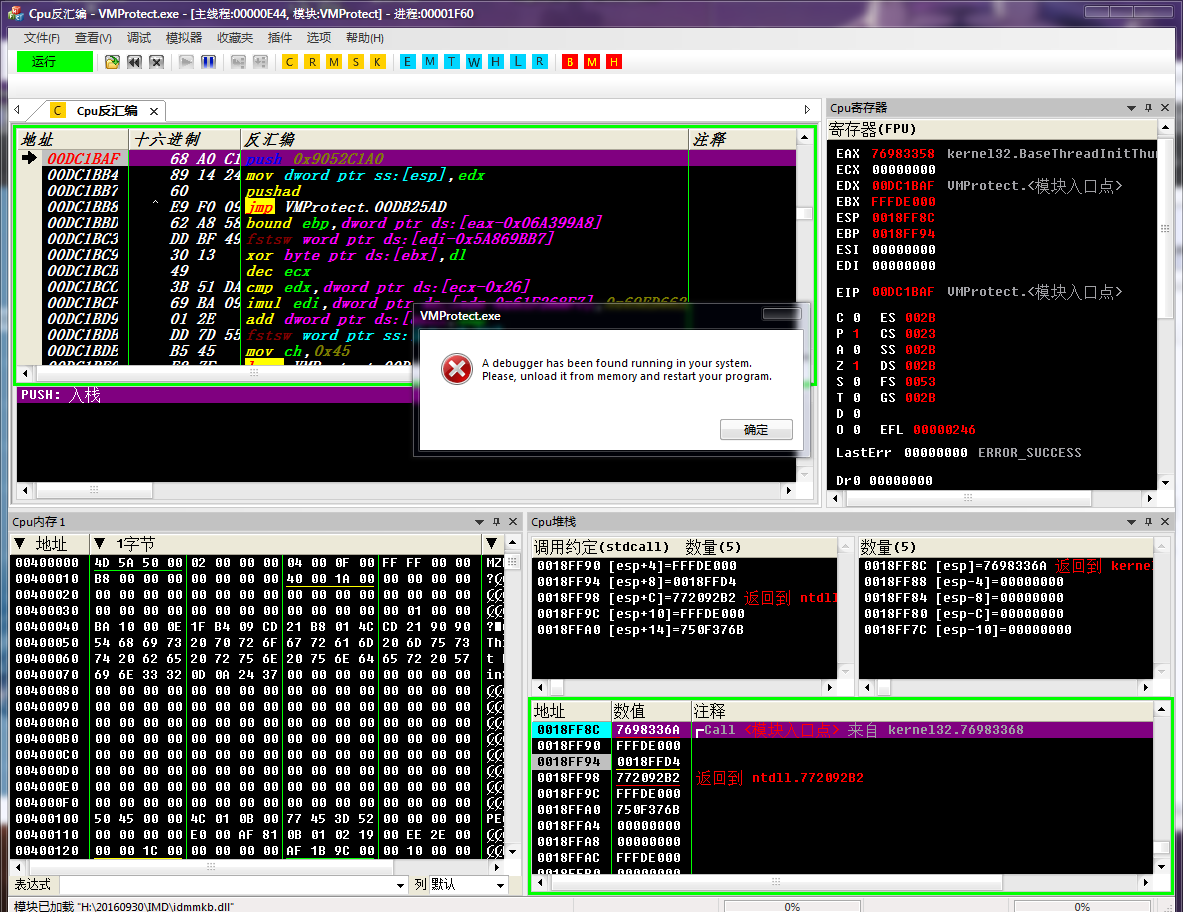Screen dimensions: 1183x912
Task: Open the 调试 menu
Action: tap(139, 38)
